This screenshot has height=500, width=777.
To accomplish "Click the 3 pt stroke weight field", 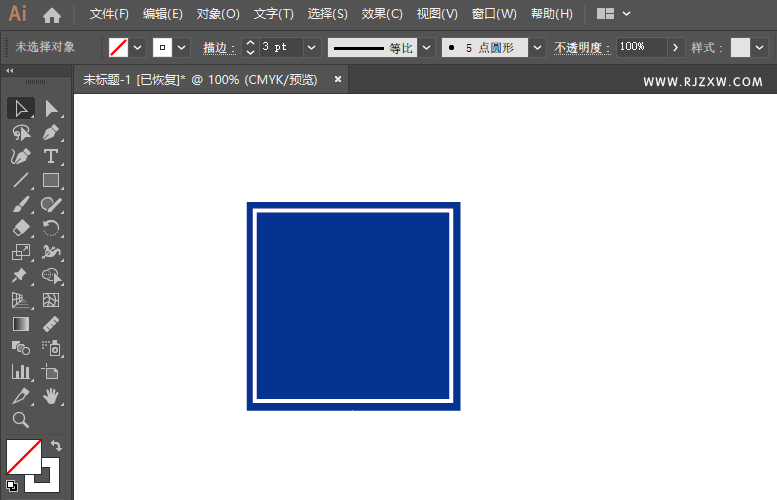I will 280,48.
